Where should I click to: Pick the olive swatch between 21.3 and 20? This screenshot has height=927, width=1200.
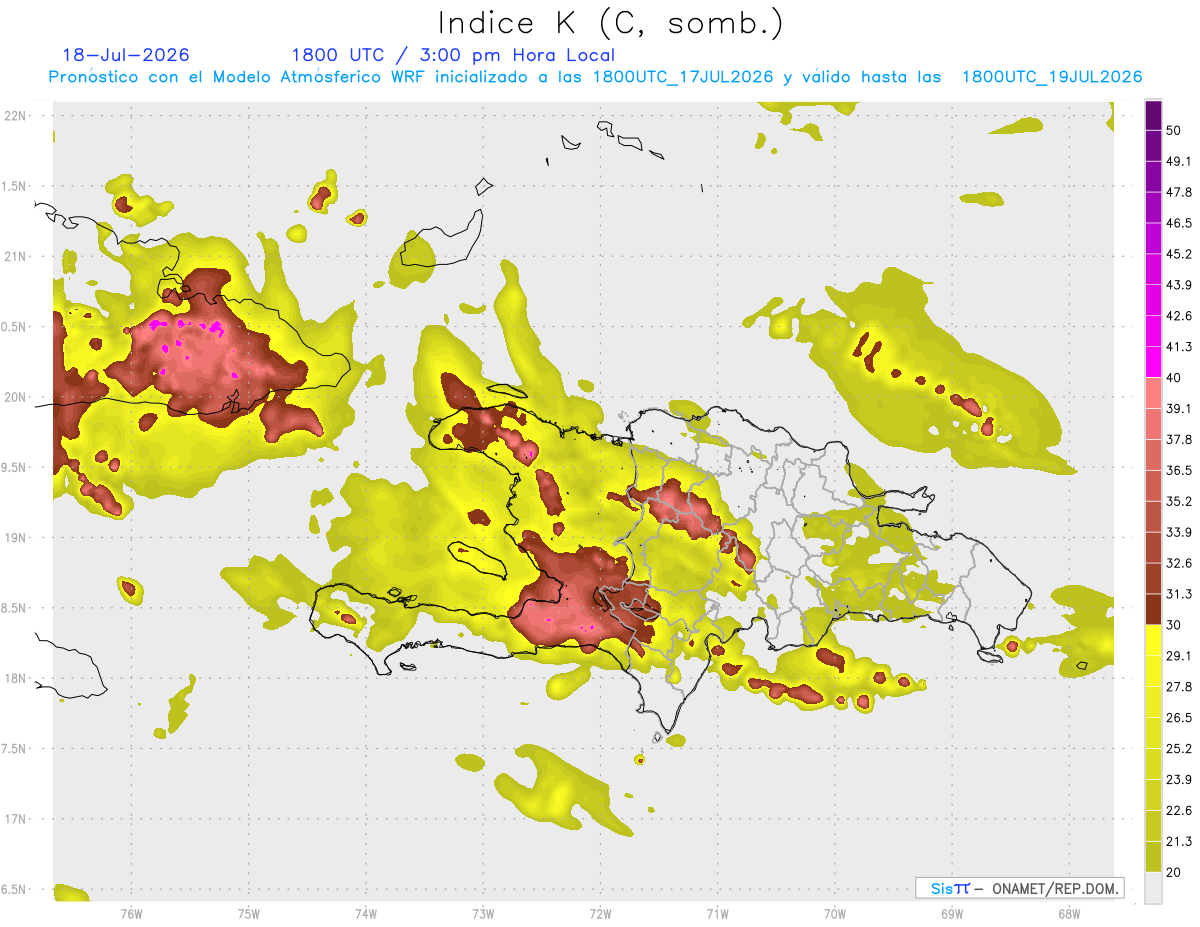tap(1153, 856)
